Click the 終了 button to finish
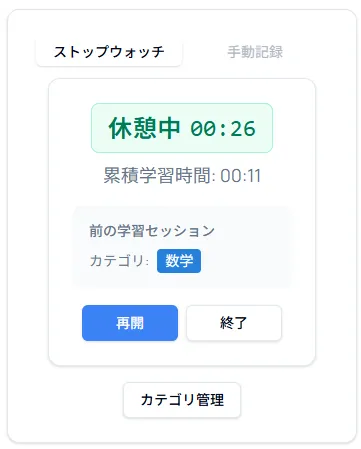Image resolution: width=361 pixels, height=449 pixels. [x=234, y=323]
